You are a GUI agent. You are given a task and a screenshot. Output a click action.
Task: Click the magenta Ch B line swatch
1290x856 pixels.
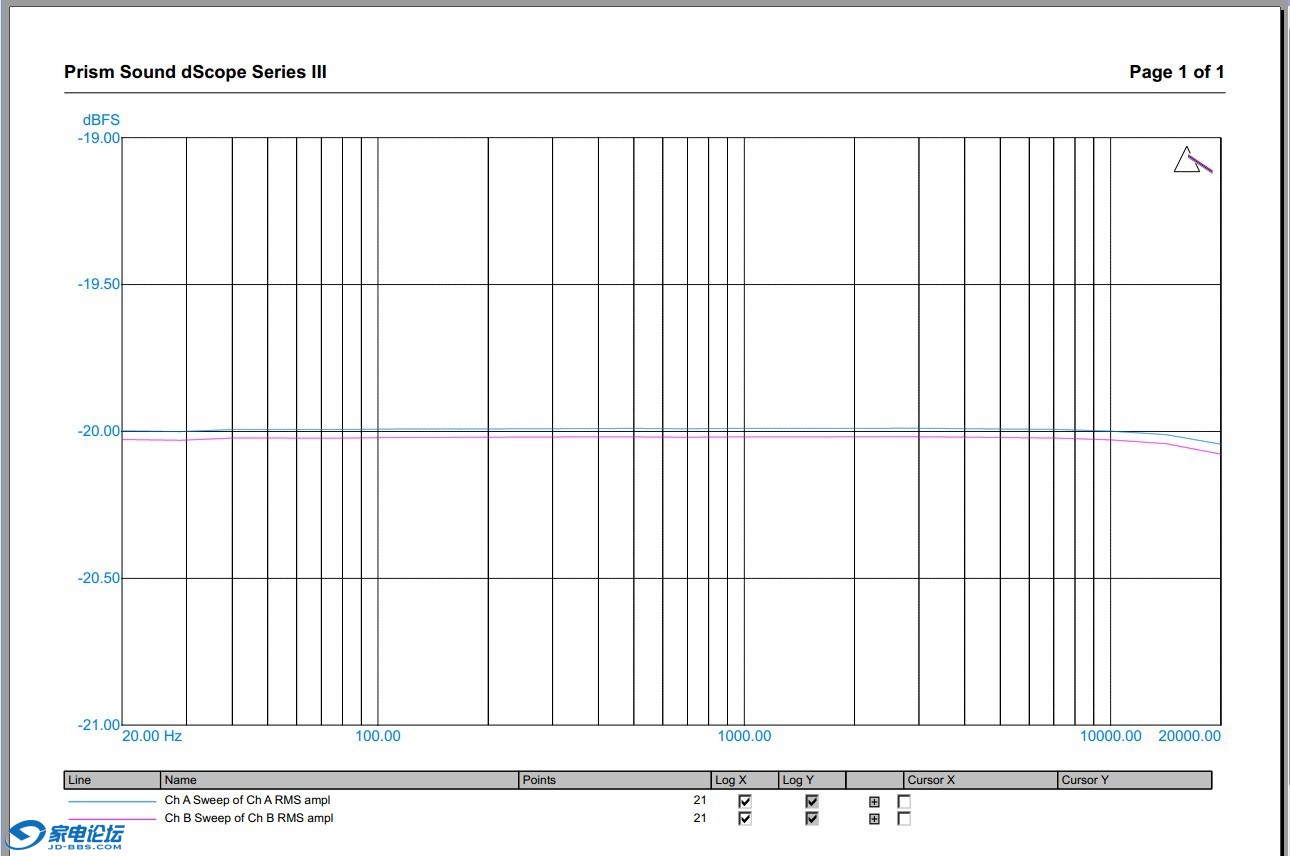click(x=111, y=819)
